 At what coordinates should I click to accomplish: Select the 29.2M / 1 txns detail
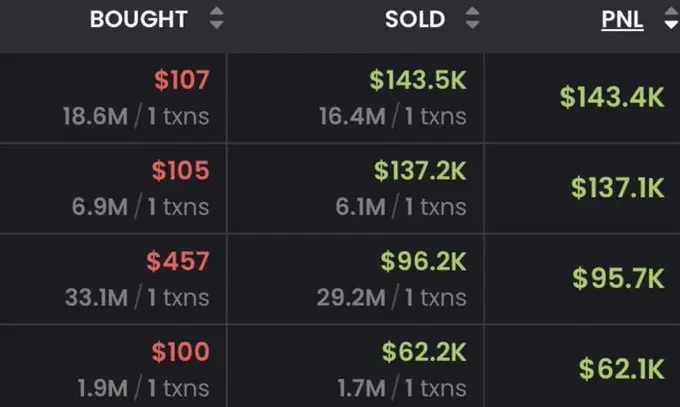(x=392, y=297)
